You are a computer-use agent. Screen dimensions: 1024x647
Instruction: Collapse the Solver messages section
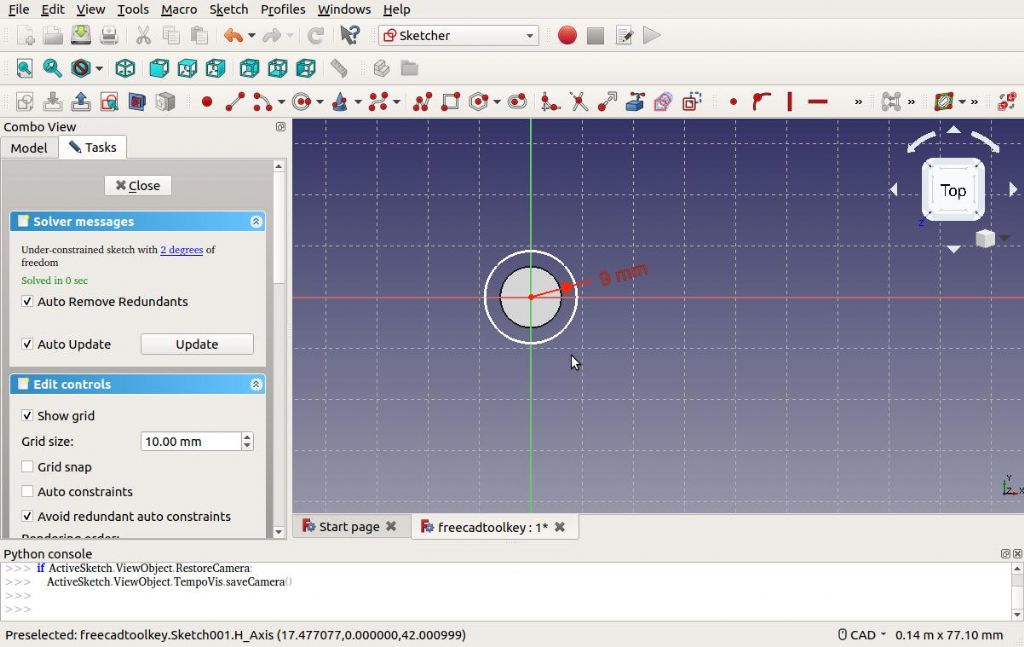[x=256, y=222]
